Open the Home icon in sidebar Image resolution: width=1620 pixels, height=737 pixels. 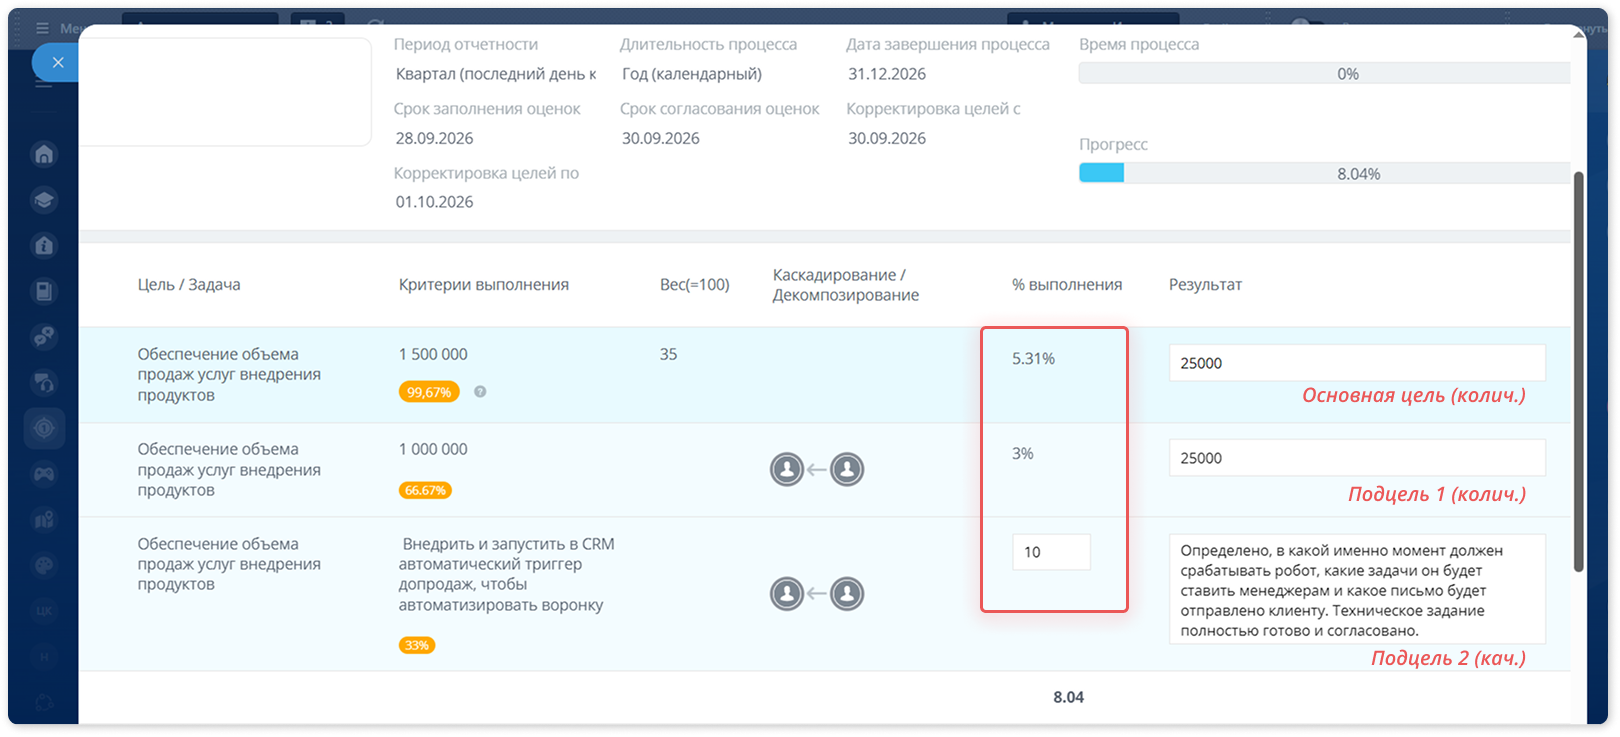44,154
